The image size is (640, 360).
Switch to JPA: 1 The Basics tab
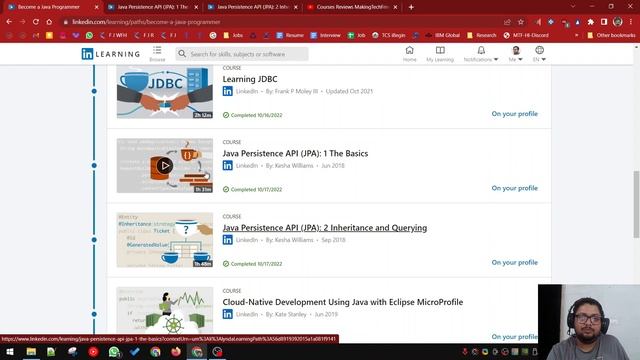(x=152, y=7)
